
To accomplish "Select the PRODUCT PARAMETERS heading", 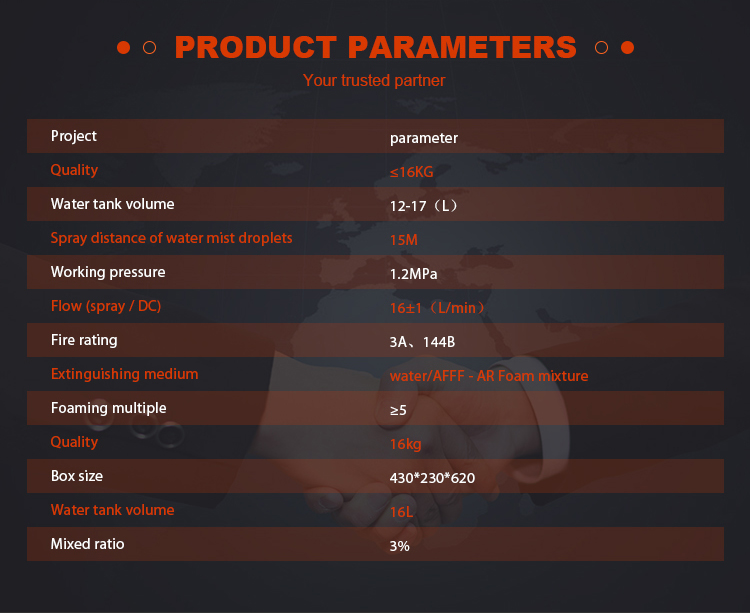I will (375, 47).
